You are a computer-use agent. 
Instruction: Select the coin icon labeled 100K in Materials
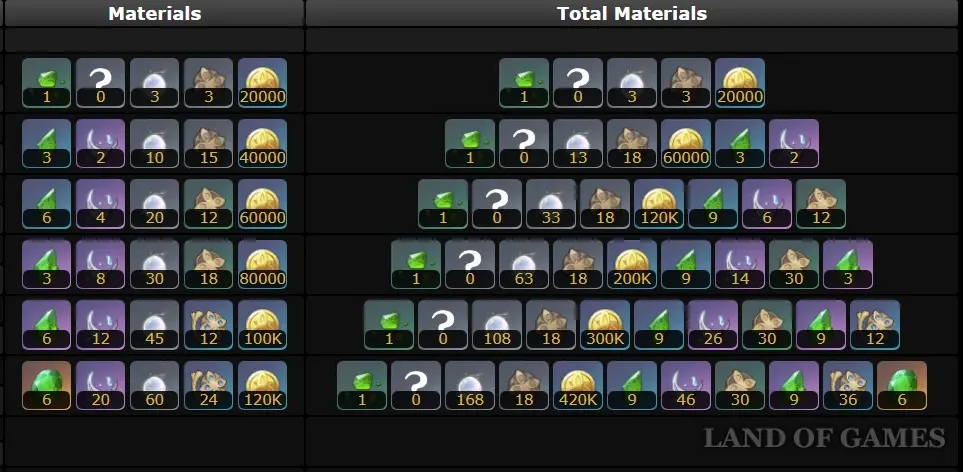(263, 325)
